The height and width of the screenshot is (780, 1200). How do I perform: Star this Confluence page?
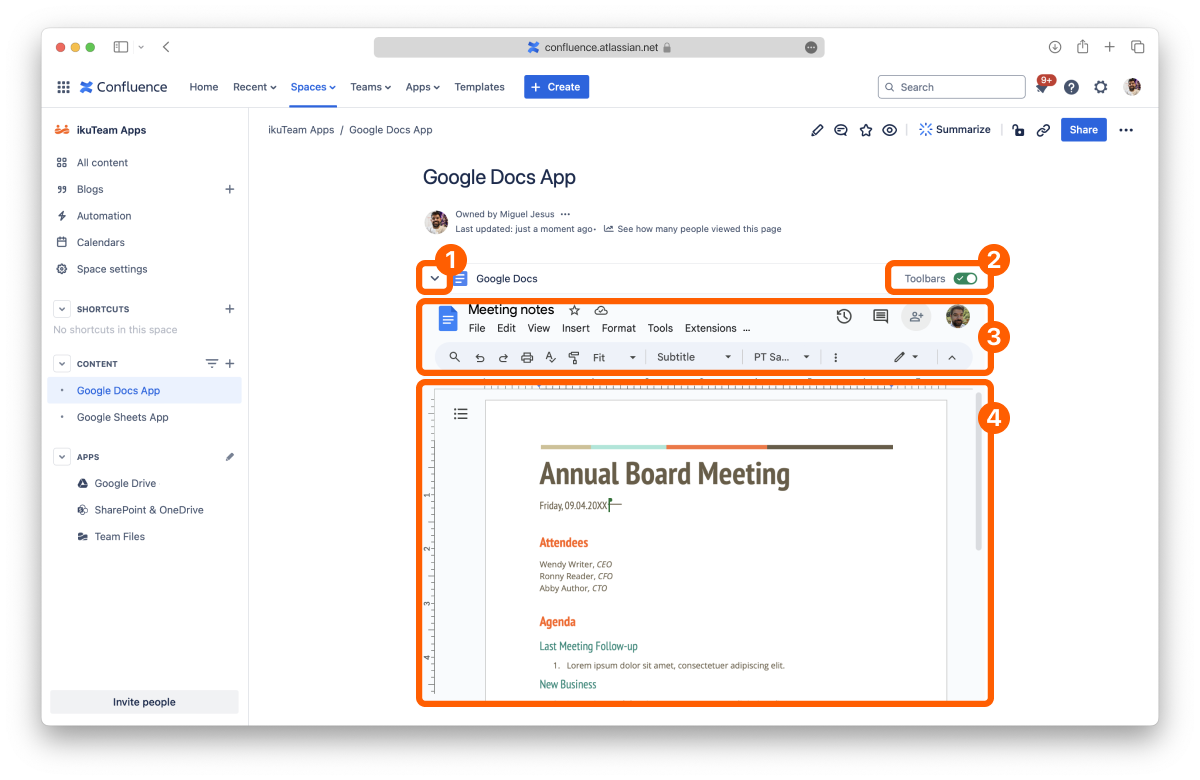tap(866, 130)
